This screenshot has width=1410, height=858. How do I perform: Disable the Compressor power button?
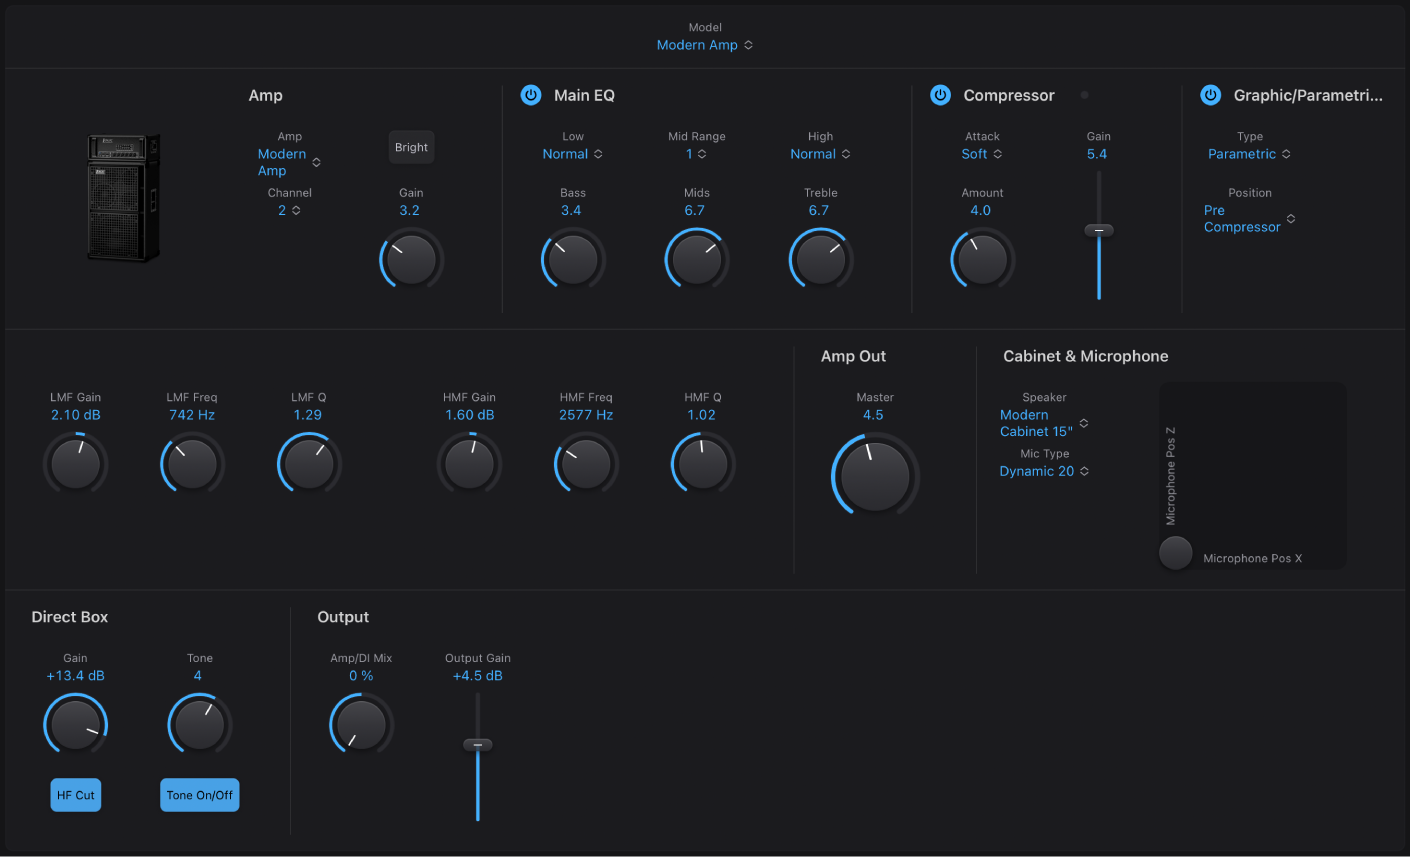(940, 95)
